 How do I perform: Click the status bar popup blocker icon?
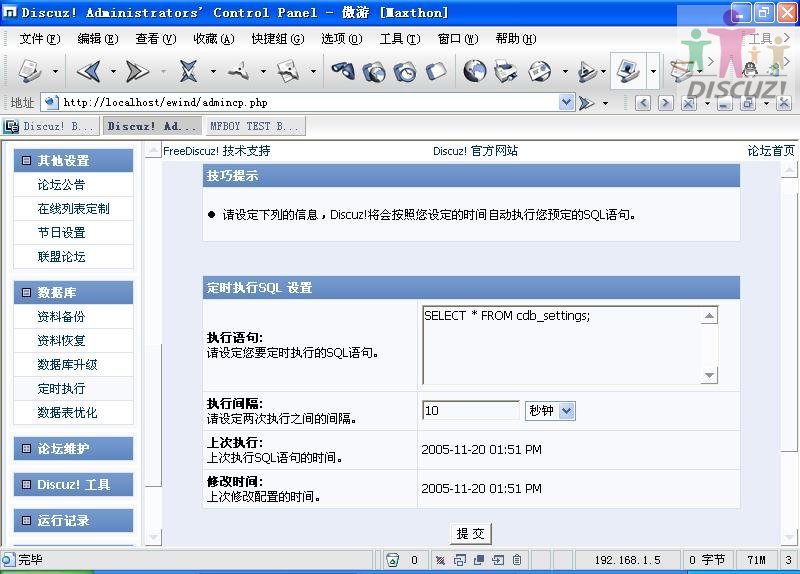pyautogui.click(x=440, y=560)
